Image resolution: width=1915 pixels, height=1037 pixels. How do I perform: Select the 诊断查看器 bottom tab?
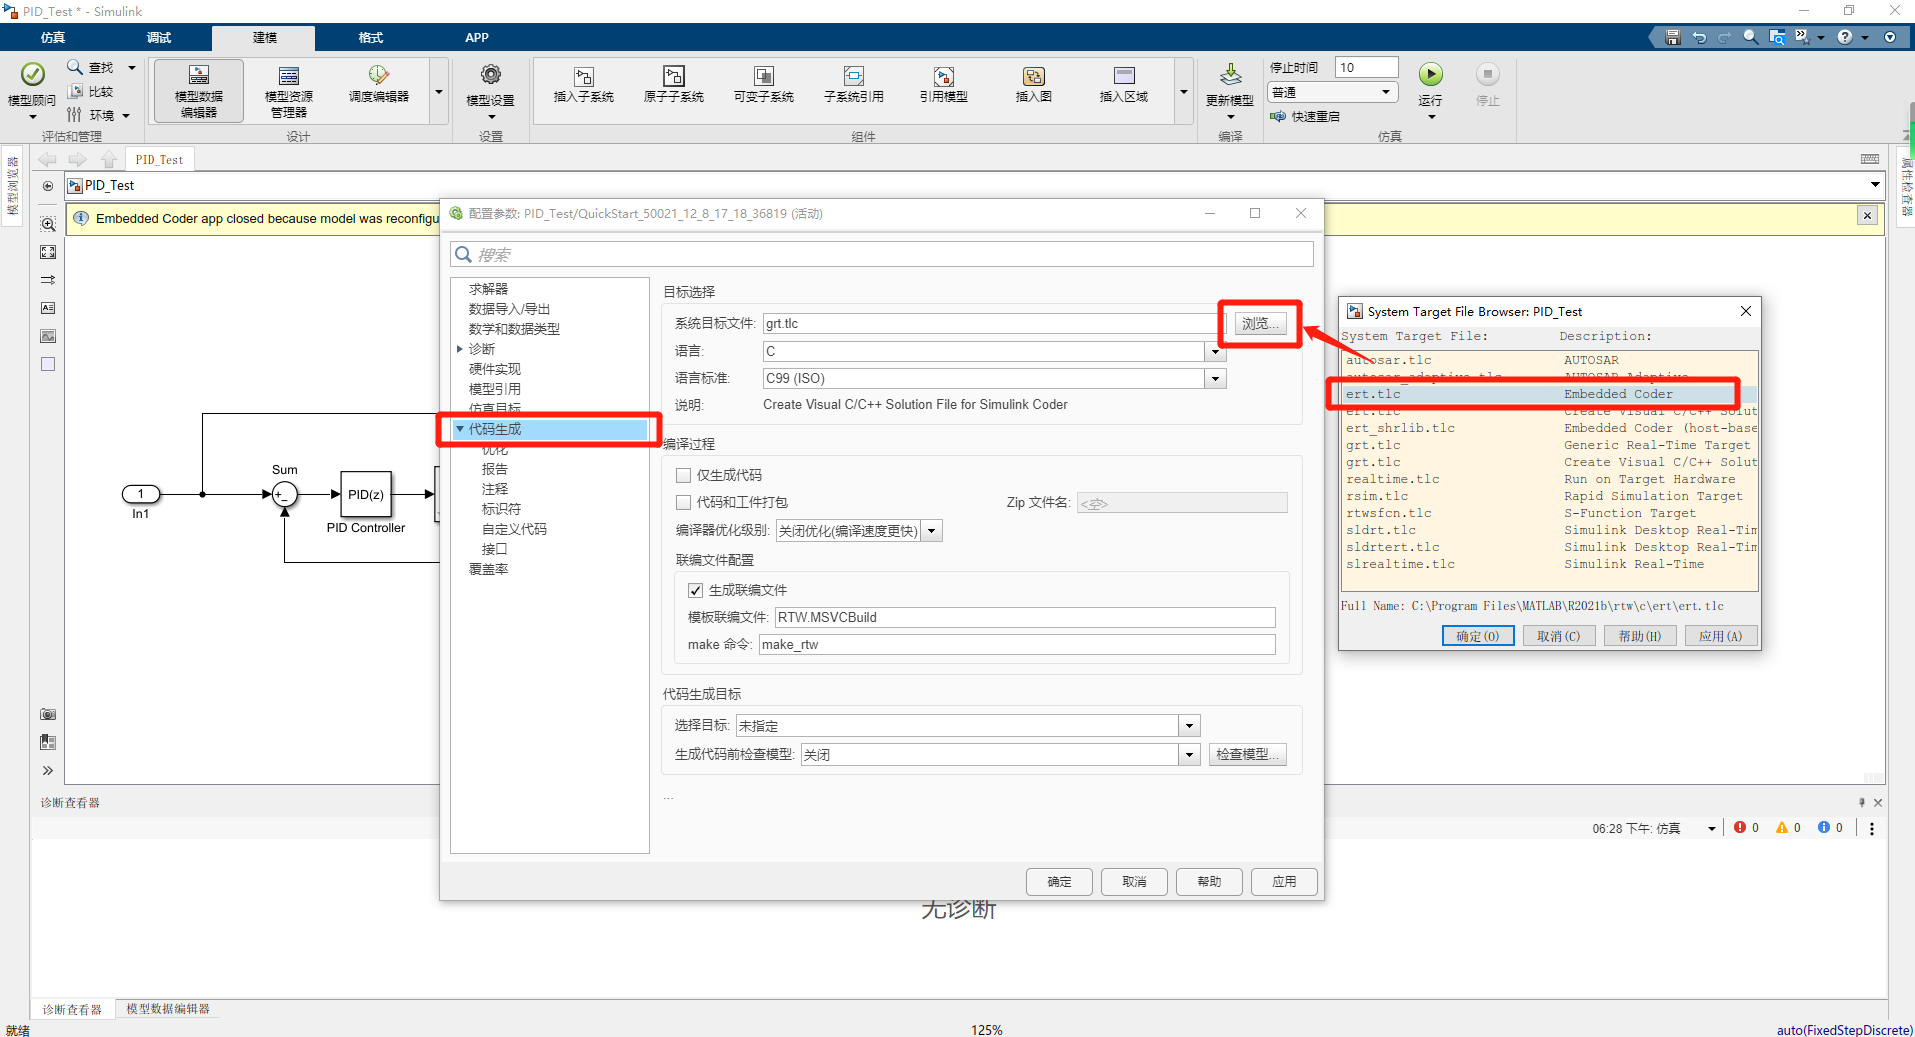[70, 1009]
